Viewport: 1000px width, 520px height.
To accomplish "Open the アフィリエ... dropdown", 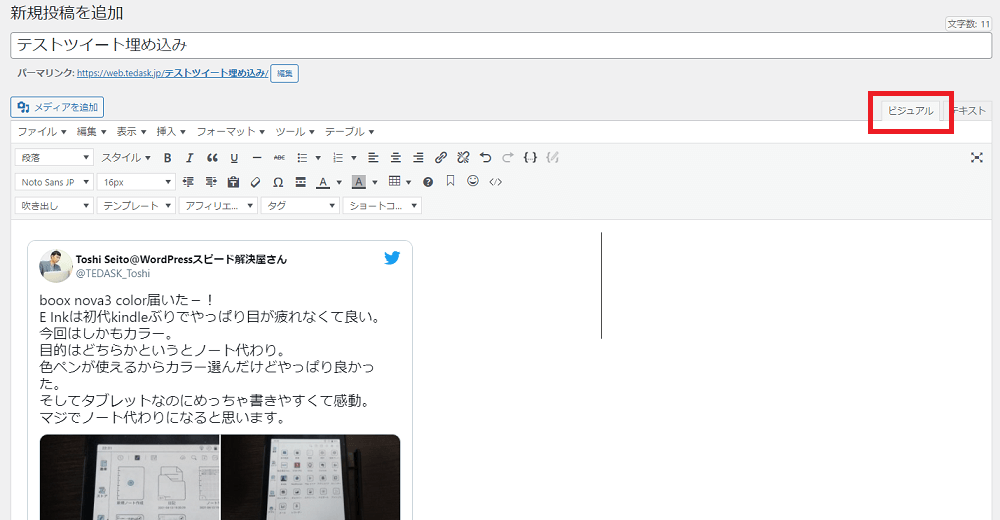I will coord(218,205).
